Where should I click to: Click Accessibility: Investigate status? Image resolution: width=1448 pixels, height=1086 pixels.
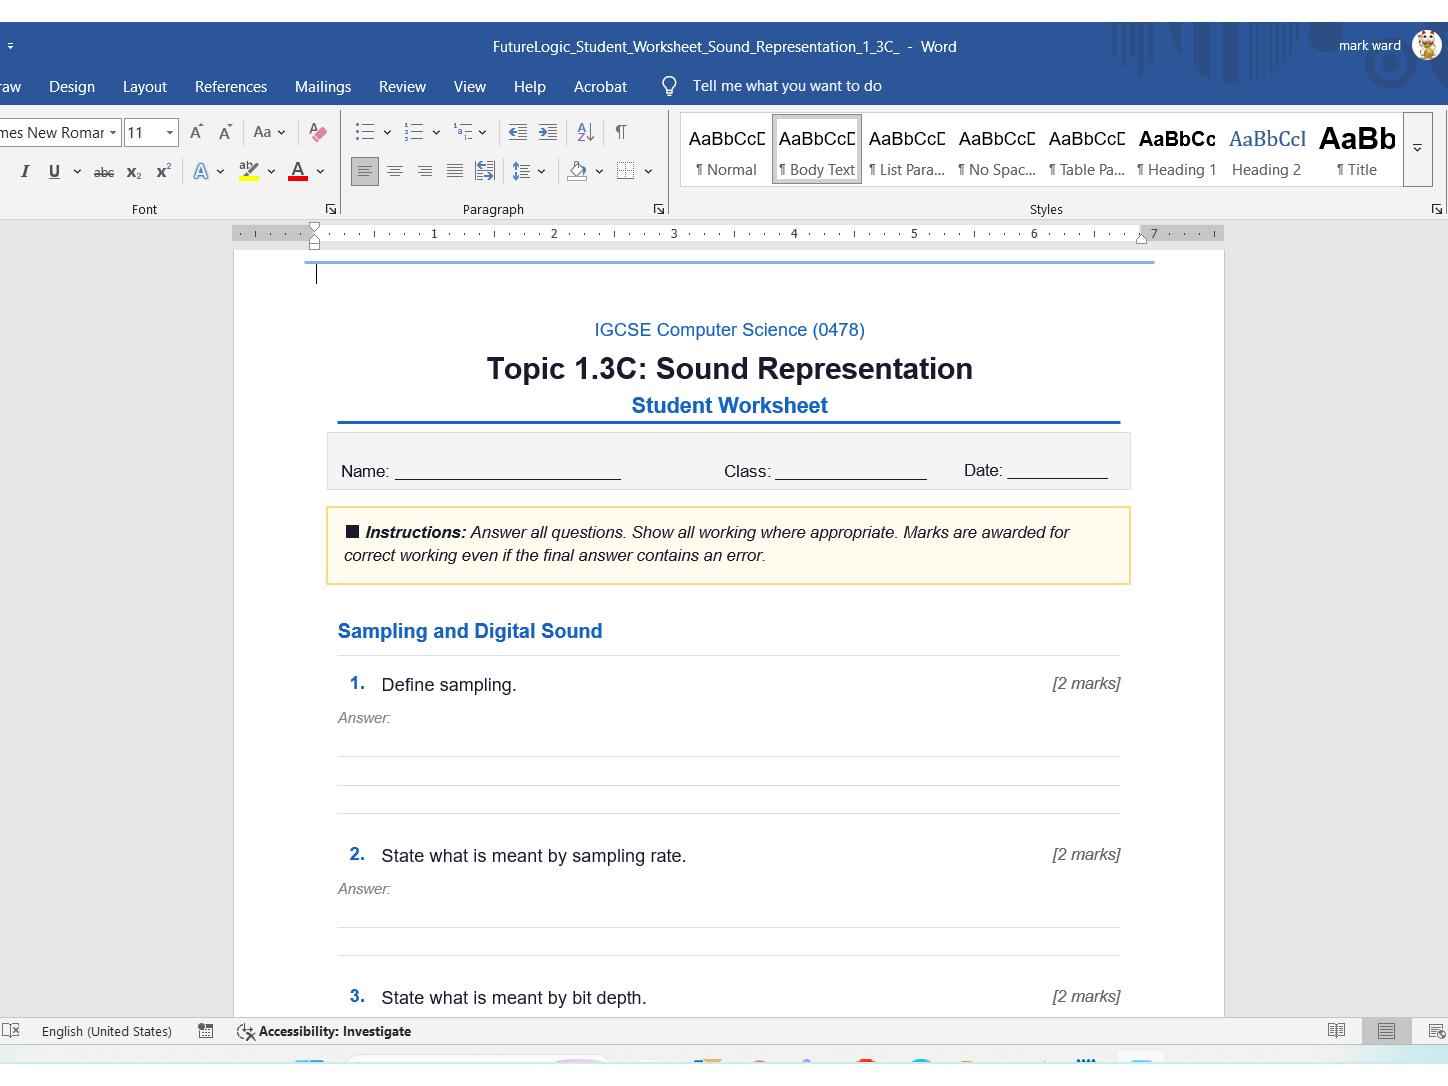(324, 1032)
